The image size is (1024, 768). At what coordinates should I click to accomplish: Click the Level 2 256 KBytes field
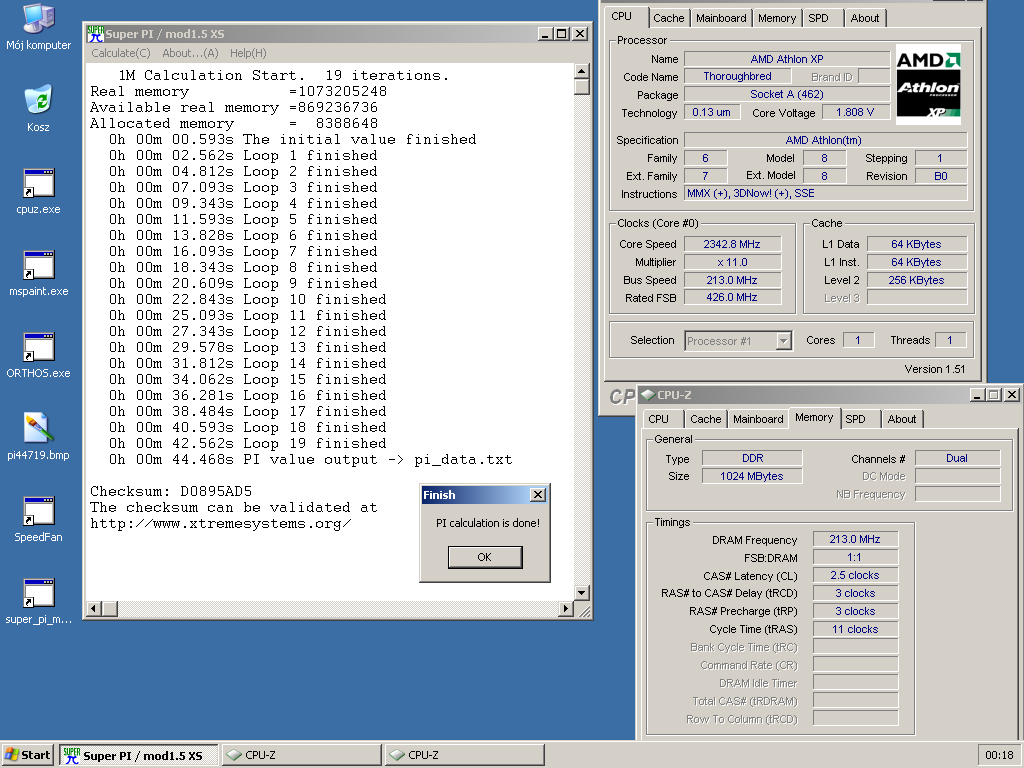pyautogui.click(x=916, y=280)
